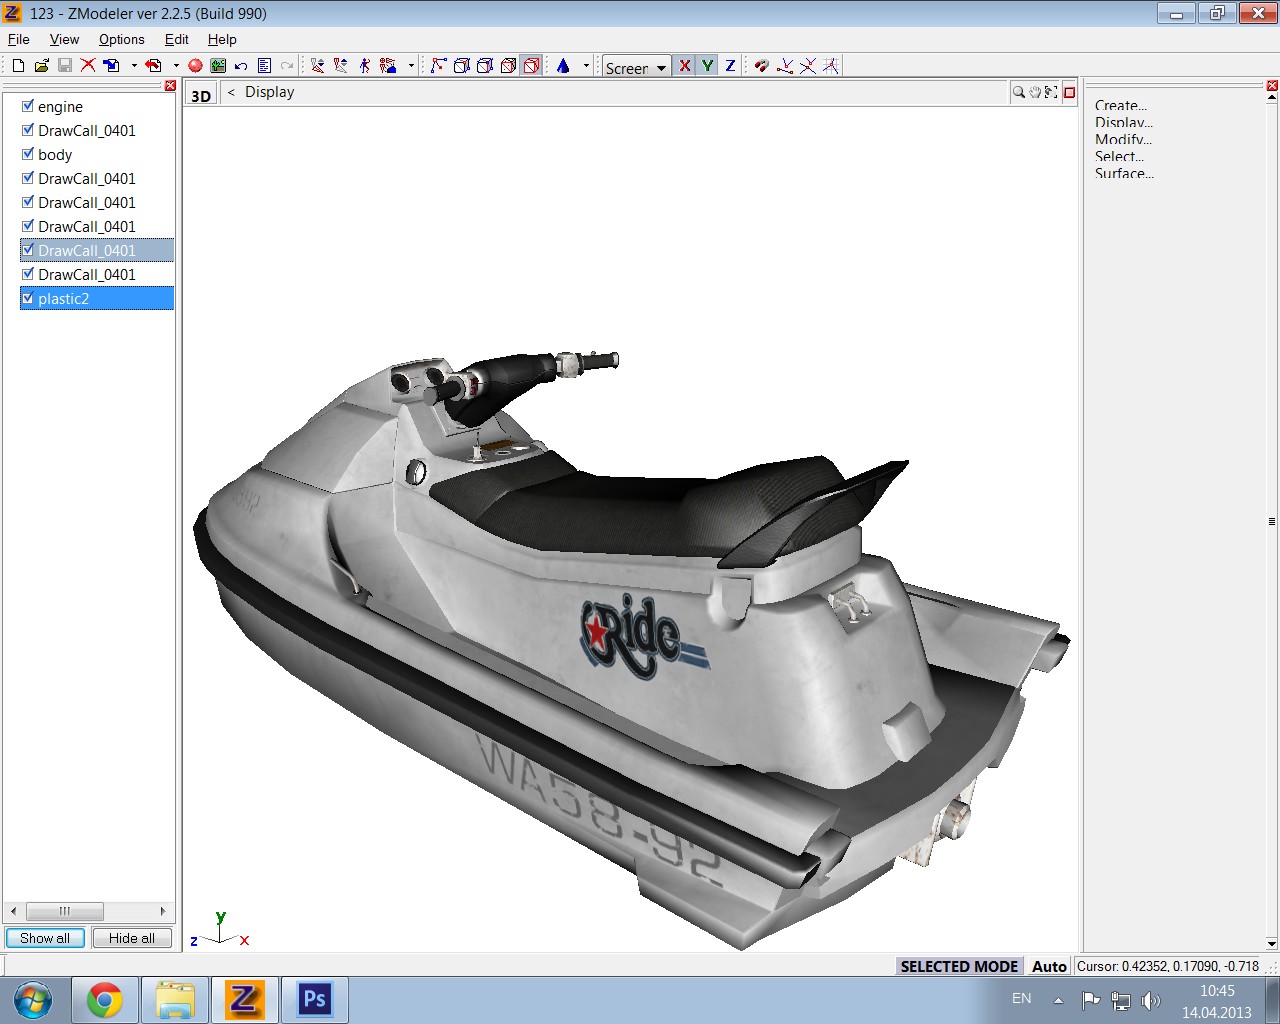Open the Materials editor red sphere icon
Screen dimensions: 1280x1024
point(195,66)
